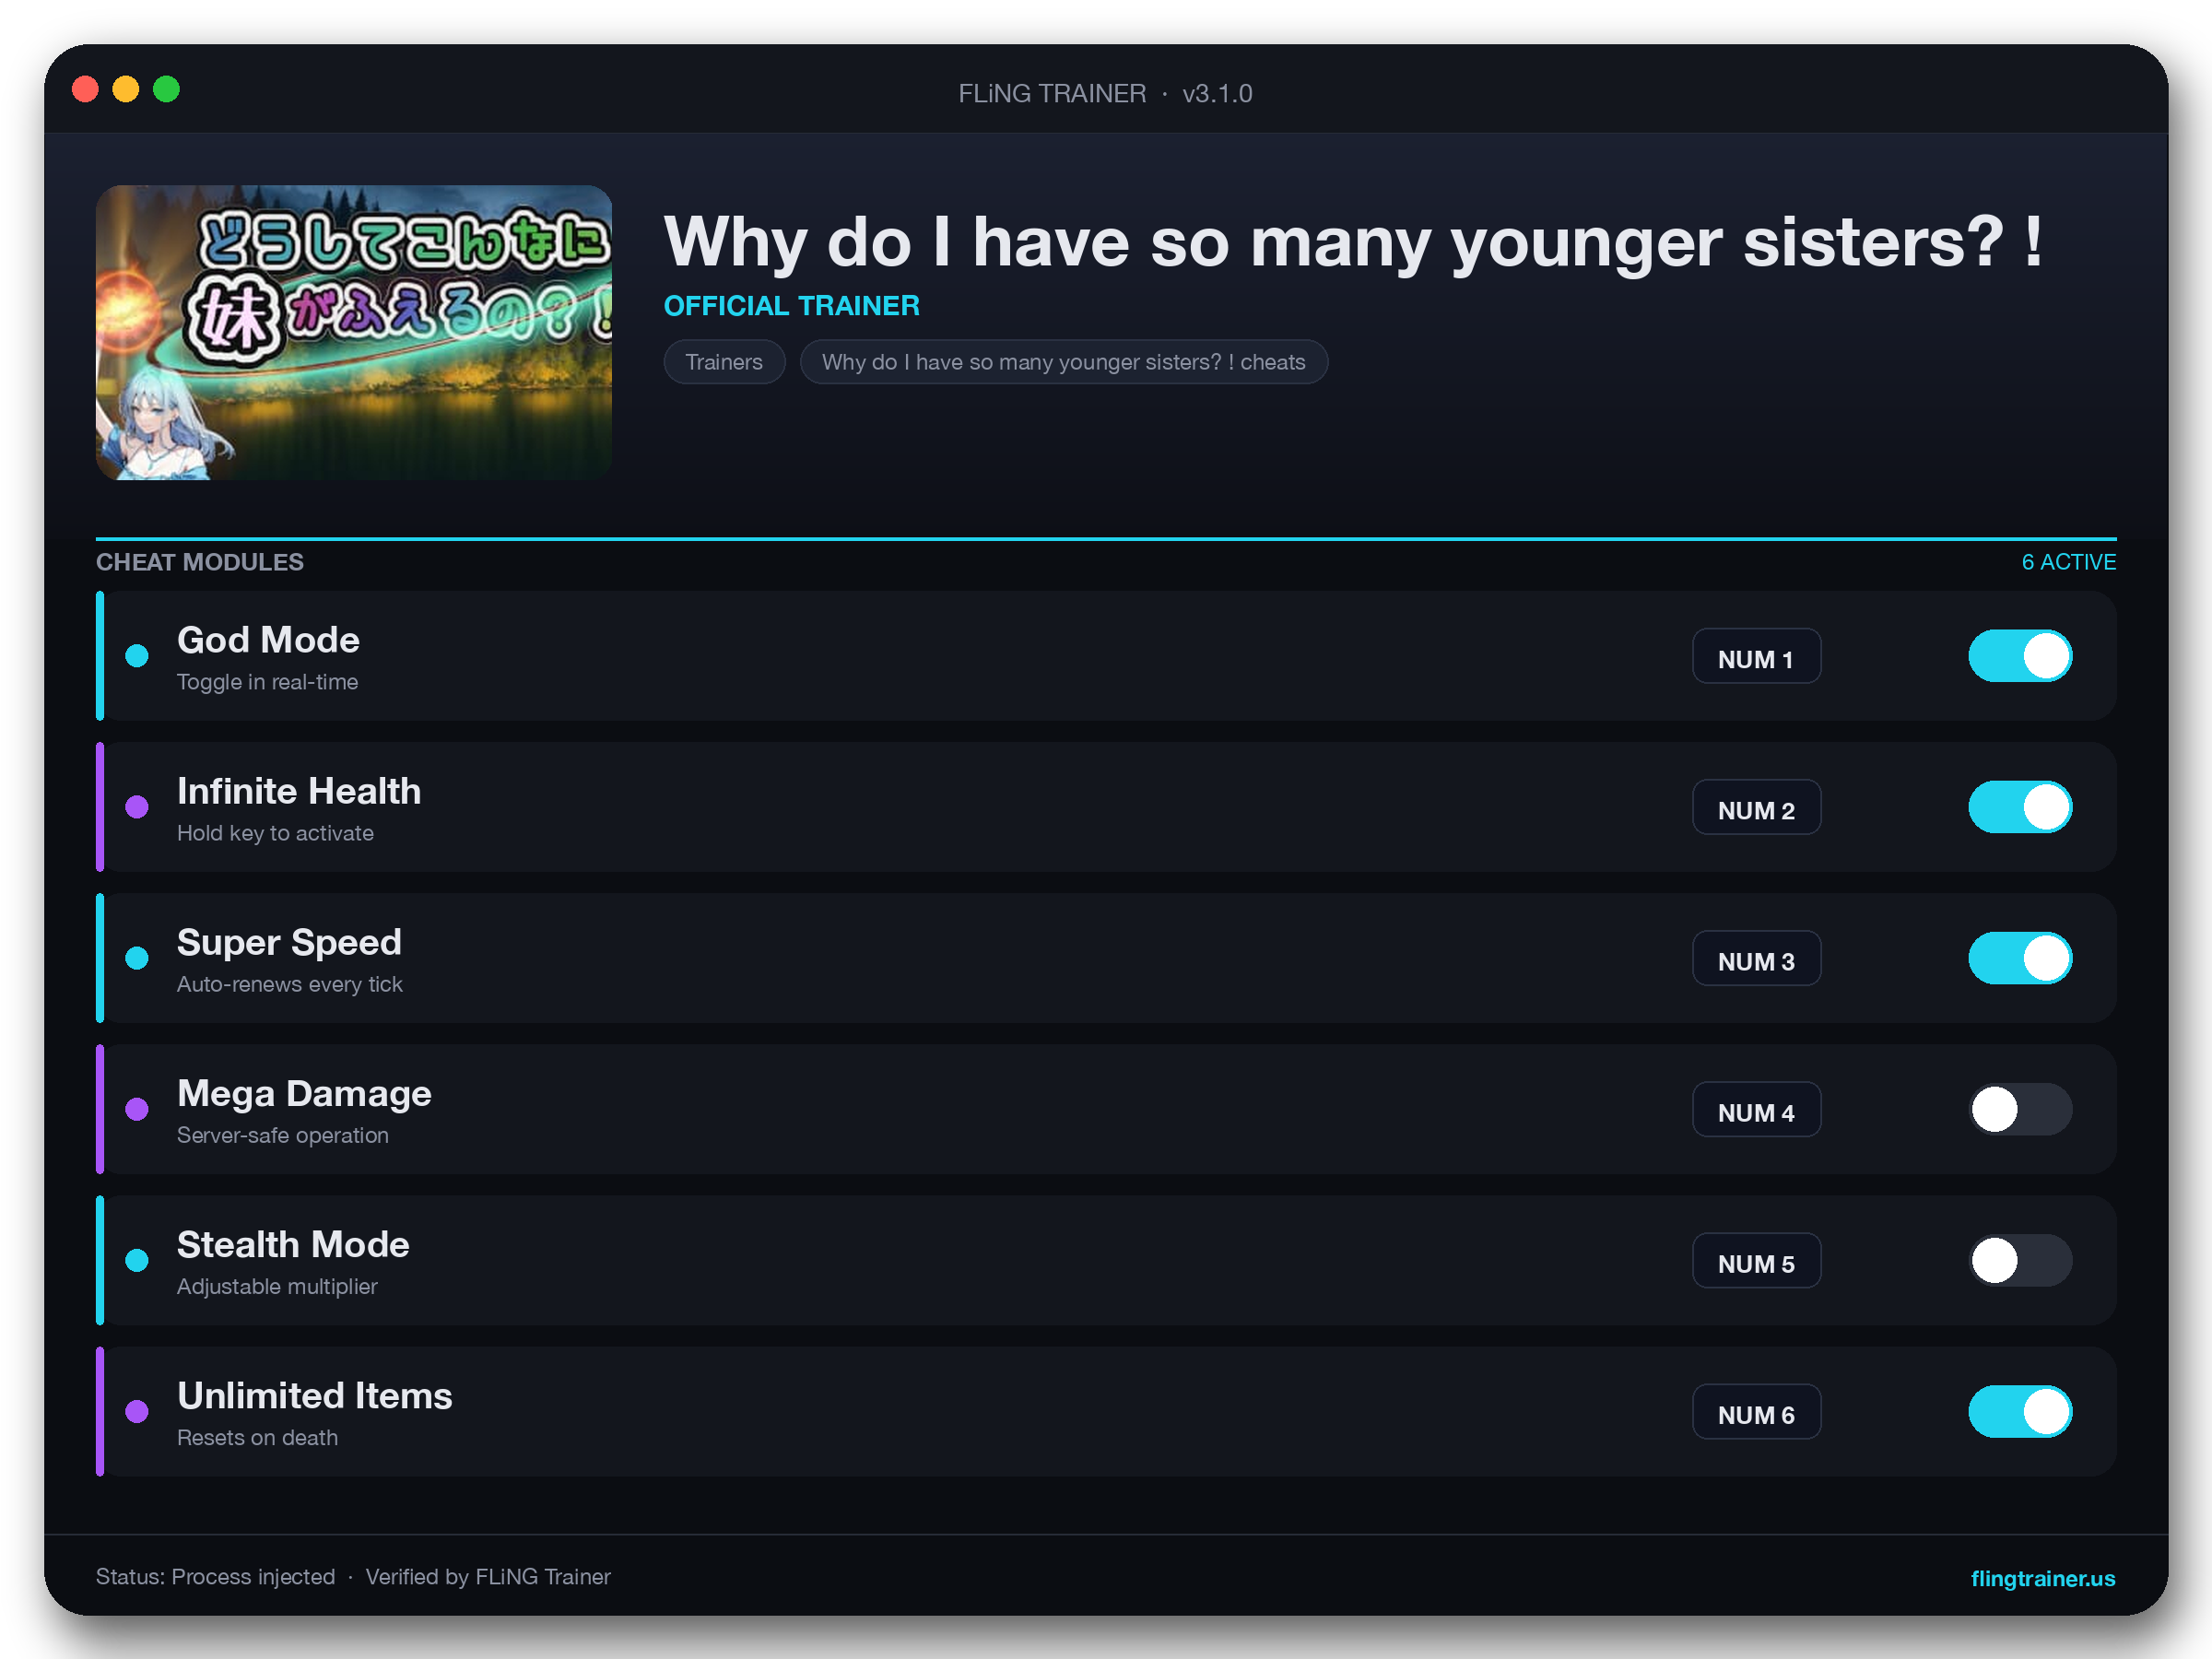Click the NUM 1 hotkey button
Image resolution: width=2212 pixels, height=1659 pixels.
pos(1756,656)
